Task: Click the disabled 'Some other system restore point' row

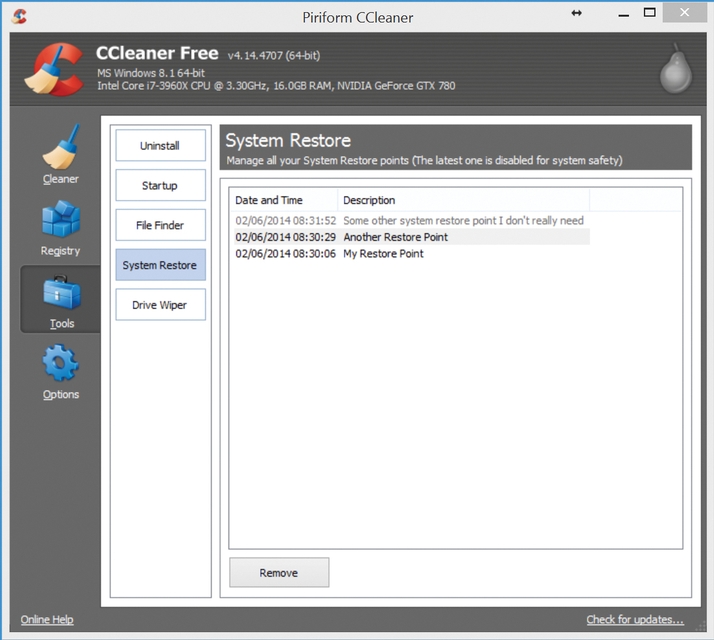Action: (x=412, y=220)
